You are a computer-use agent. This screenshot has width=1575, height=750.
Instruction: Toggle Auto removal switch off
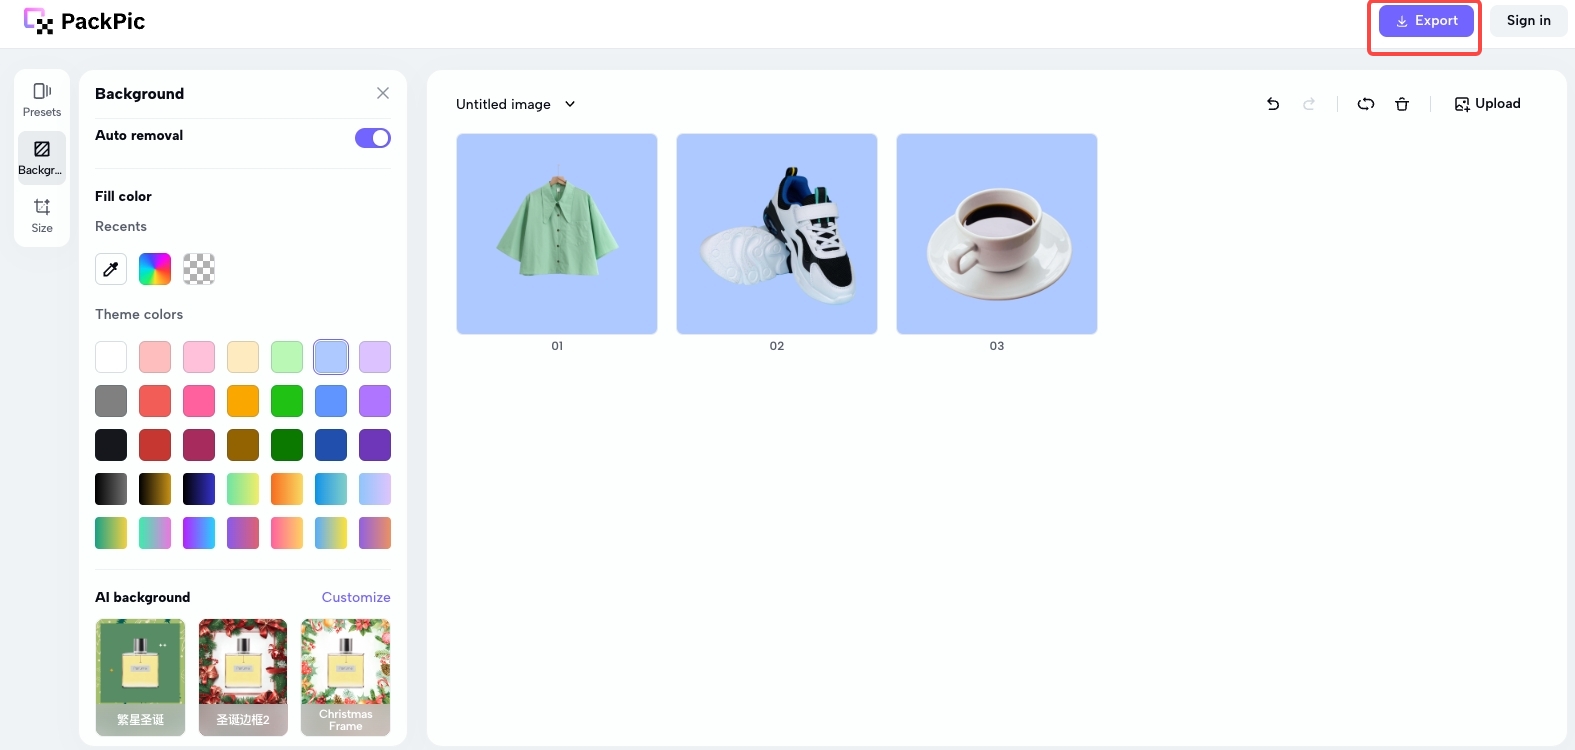pos(373,138)
